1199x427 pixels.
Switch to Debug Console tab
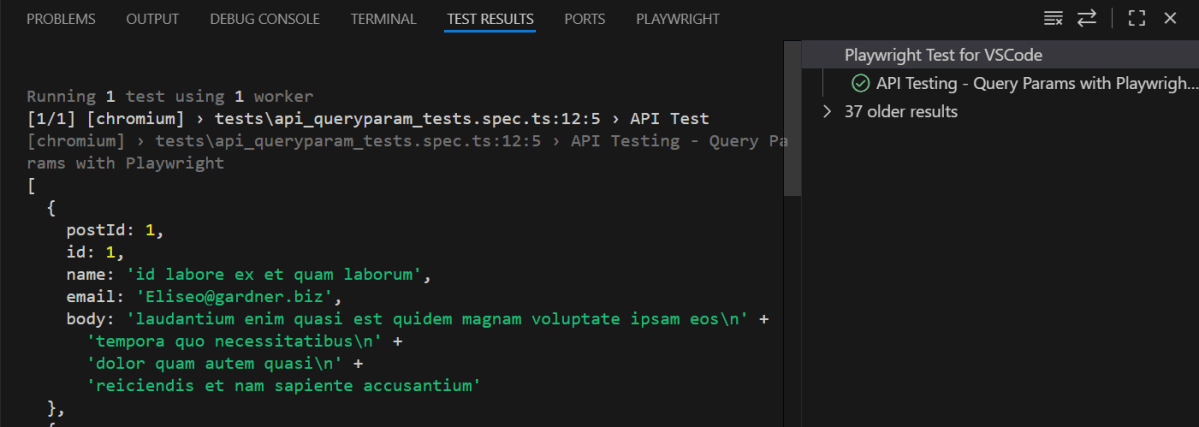click(x=265, y=19)
